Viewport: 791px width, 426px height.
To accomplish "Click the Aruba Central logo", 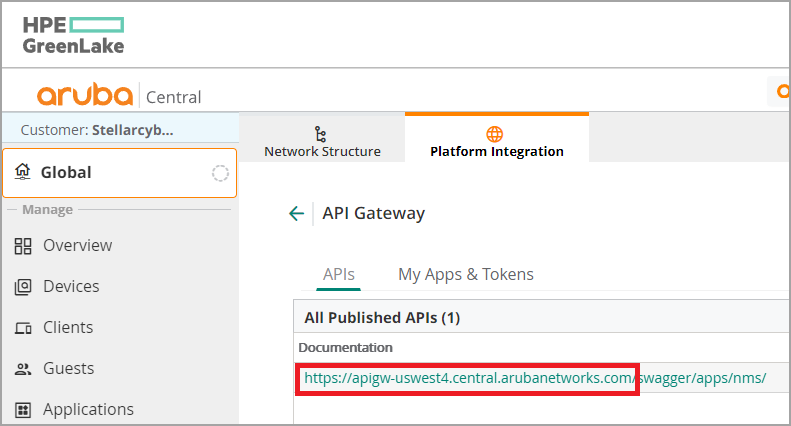I will tap(119, 96).
